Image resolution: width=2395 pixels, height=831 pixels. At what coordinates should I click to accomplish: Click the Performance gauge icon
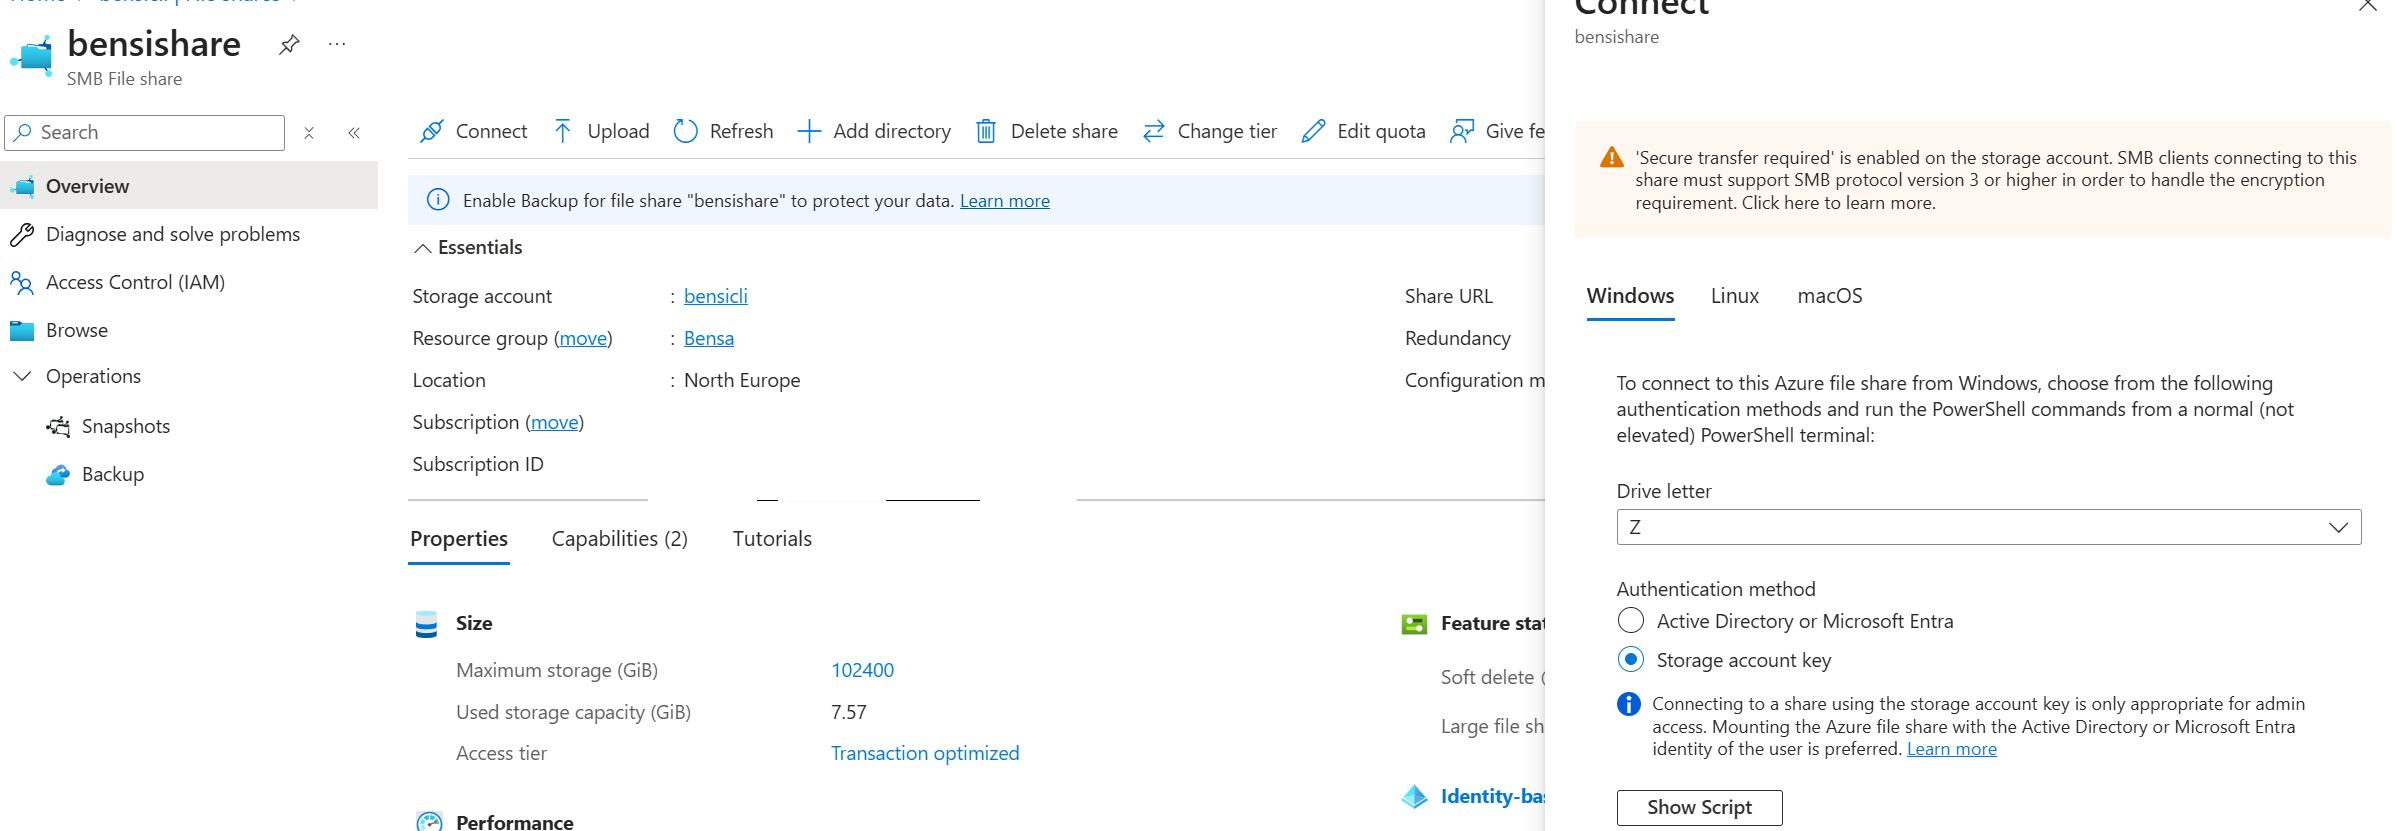tap(429, 822)
